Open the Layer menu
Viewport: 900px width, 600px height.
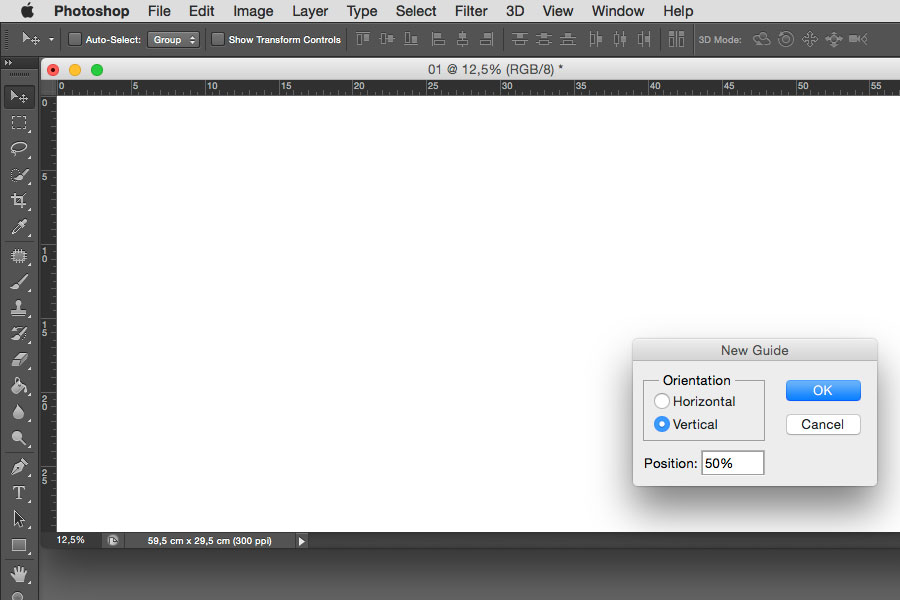click(x=310, y=11)
